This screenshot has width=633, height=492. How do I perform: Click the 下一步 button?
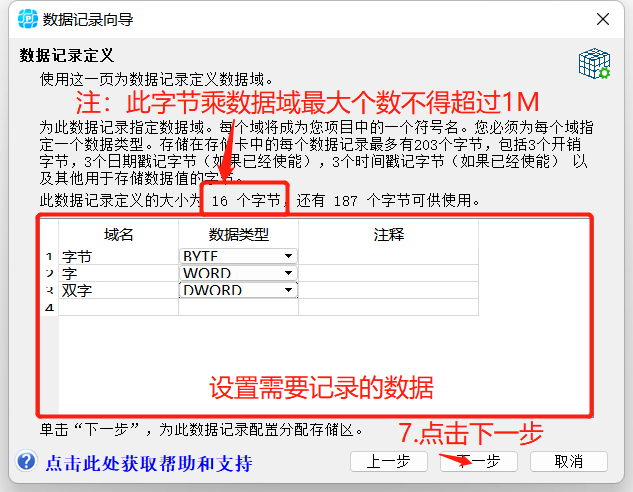(x=479, y=461)
